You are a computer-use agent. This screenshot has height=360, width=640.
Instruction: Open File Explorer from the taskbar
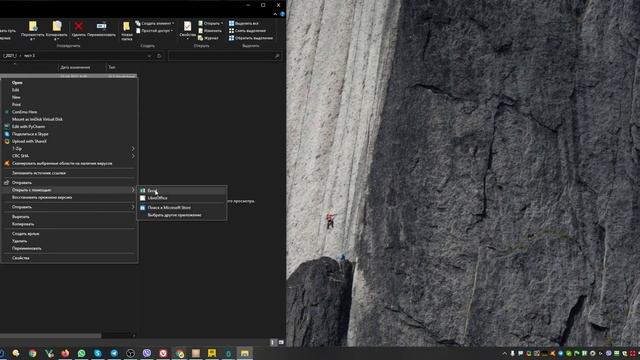[244, 353]
